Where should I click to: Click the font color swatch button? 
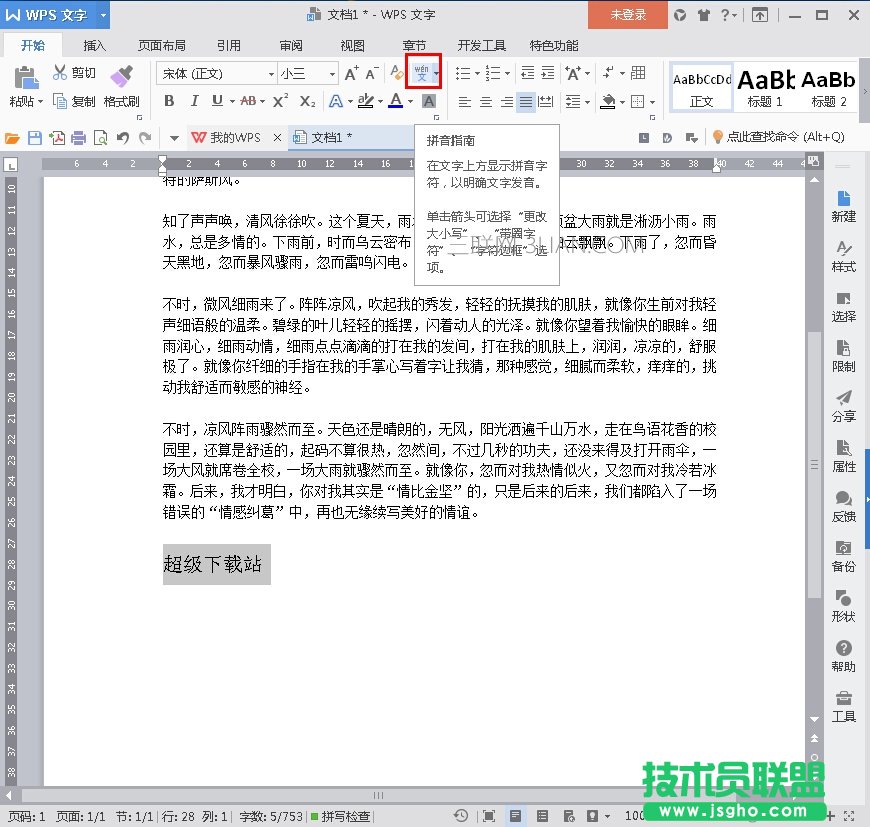pyautogui.click(x=396, y=101)
